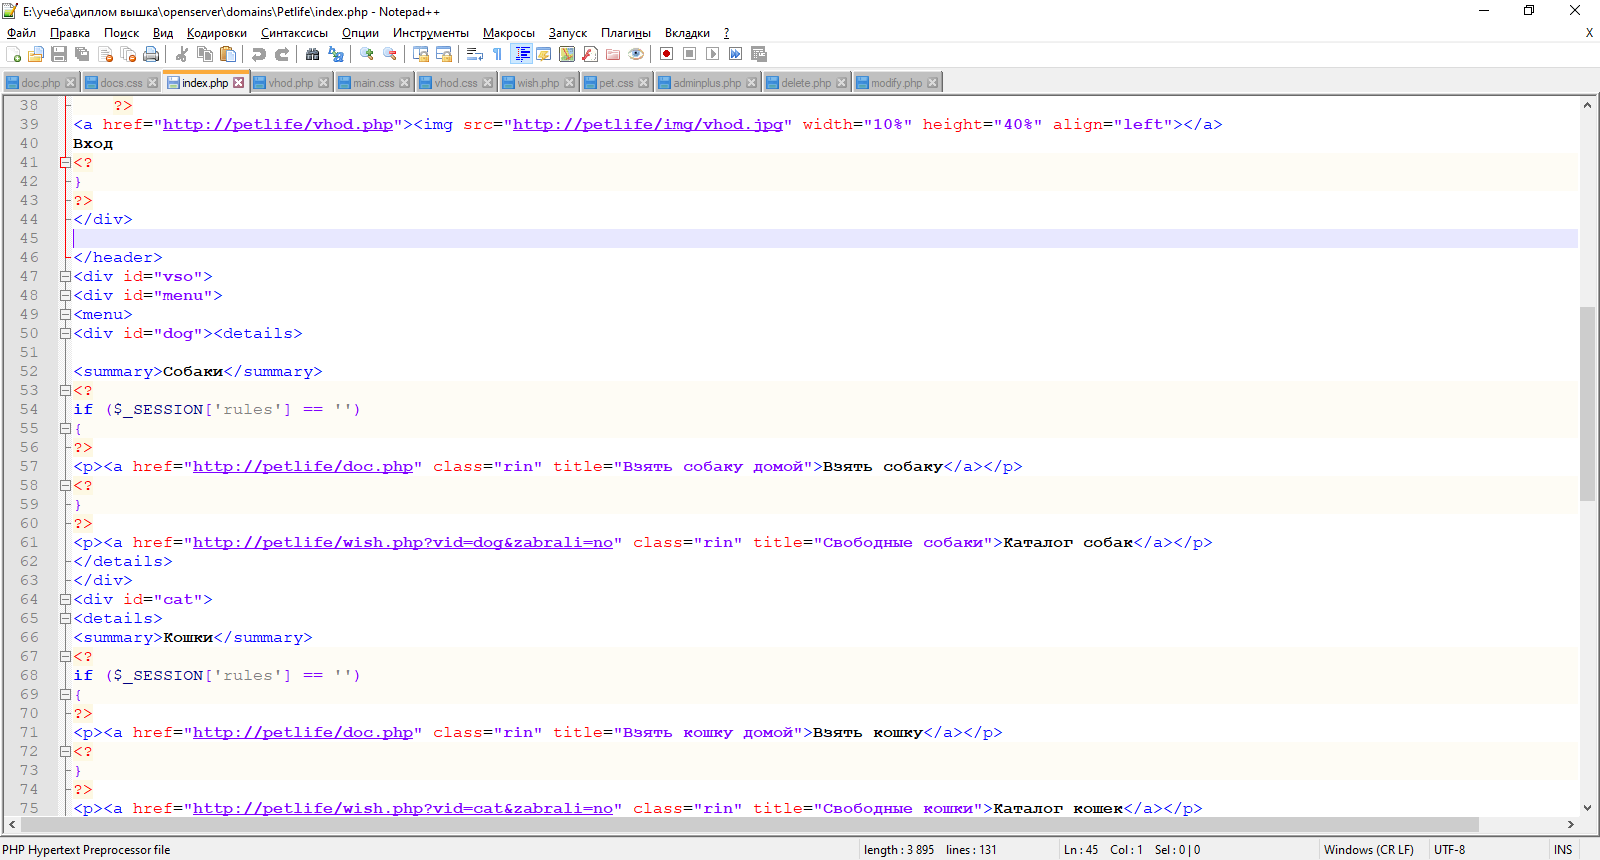Click the menu bar X to close the document
The height and width of the screenshot is (860, 1600).
click(x=1589, y=33)
